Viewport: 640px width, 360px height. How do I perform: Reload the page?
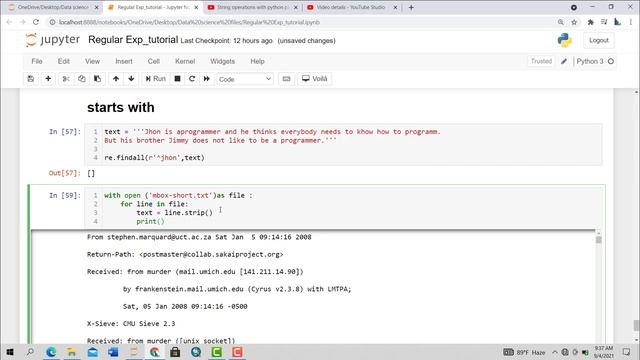pos(36,22)
